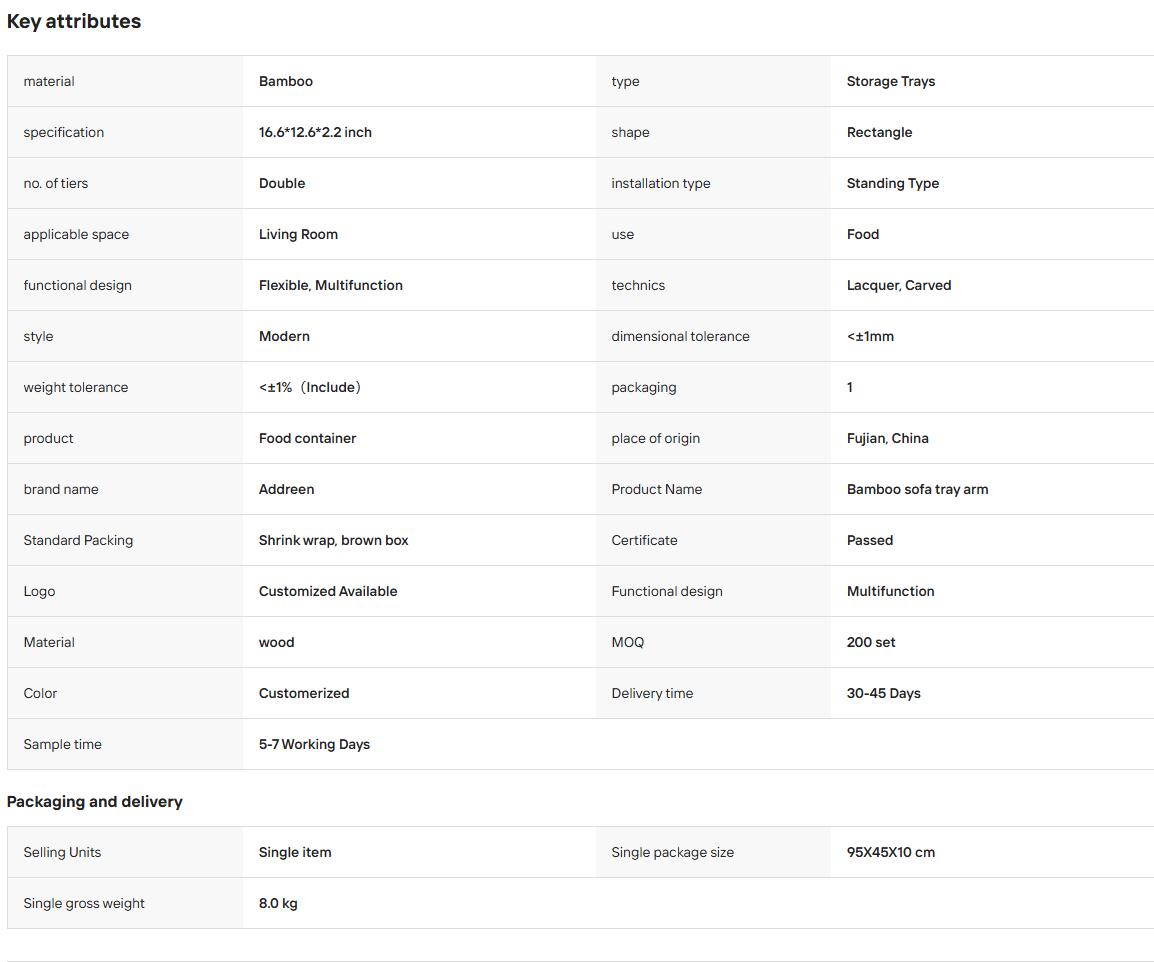Click the Rectangle shape value
This screenshot has width=1154, height=962.
point(879,132)
